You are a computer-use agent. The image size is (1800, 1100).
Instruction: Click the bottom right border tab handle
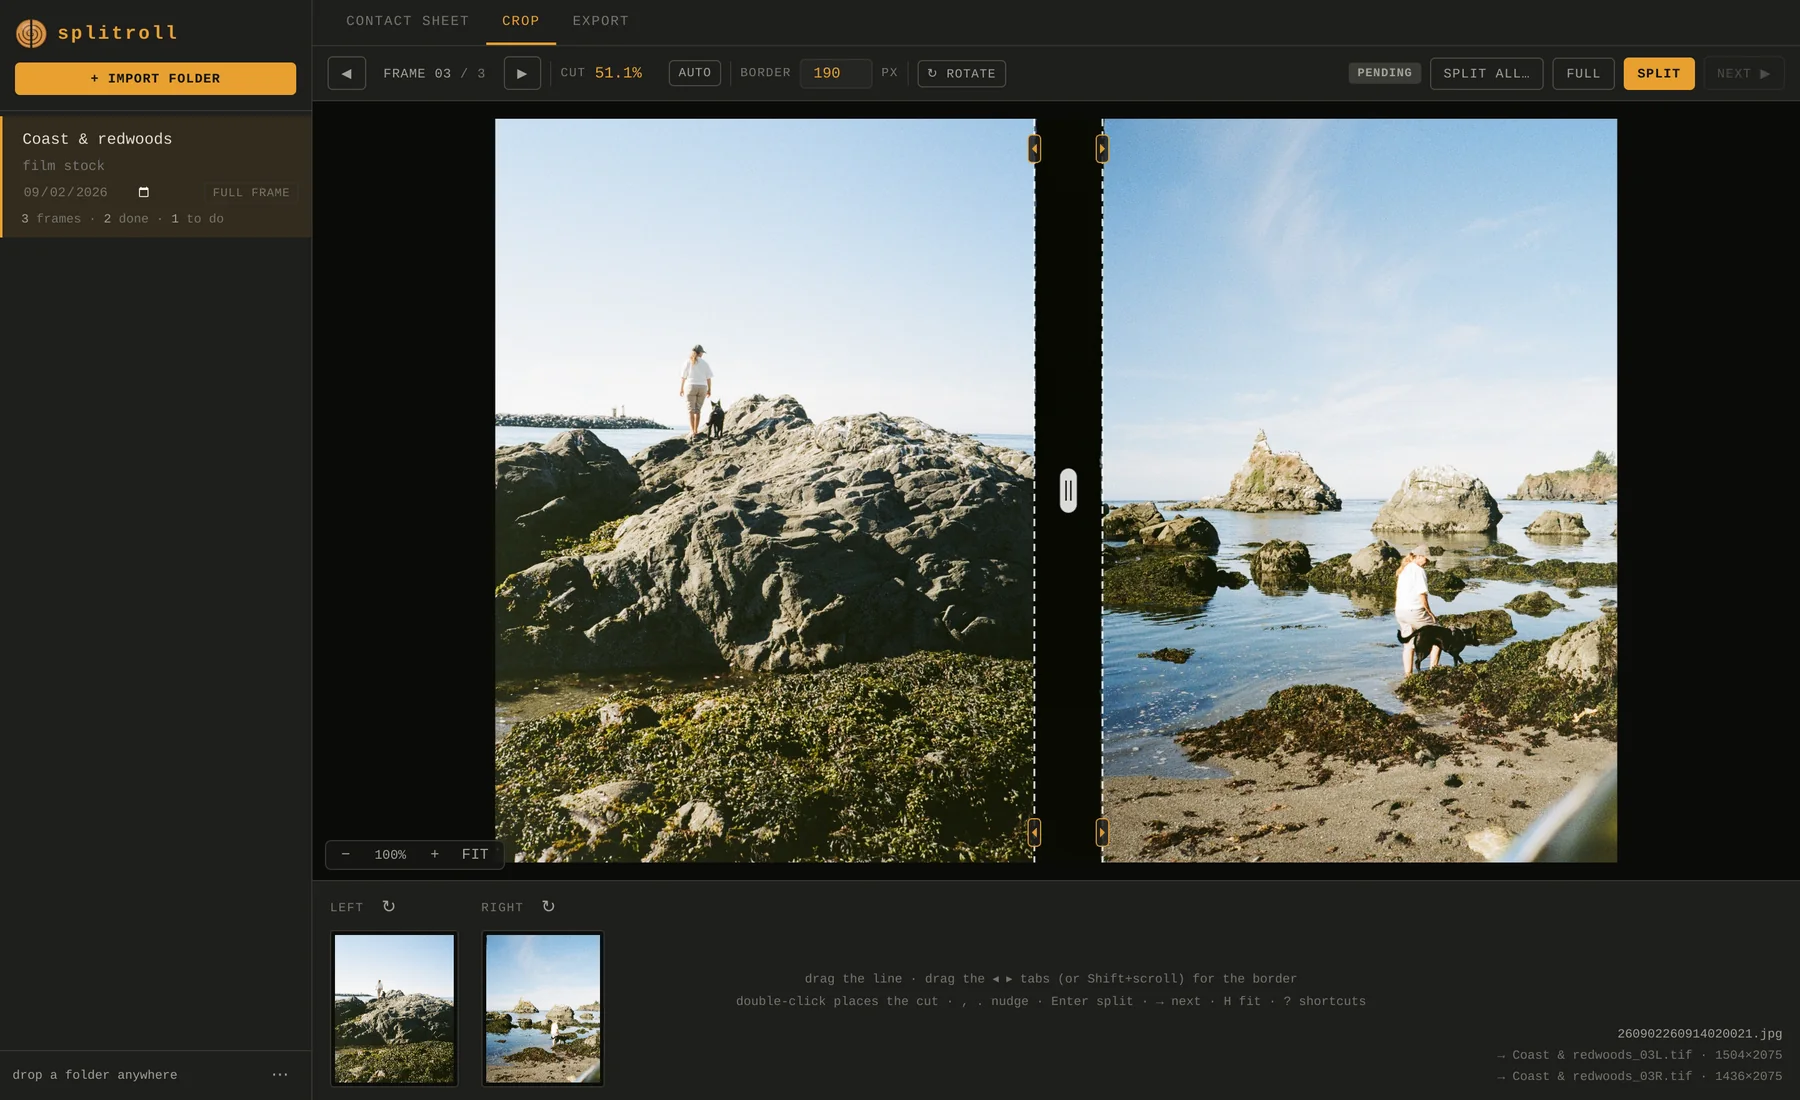(1102, 832)
